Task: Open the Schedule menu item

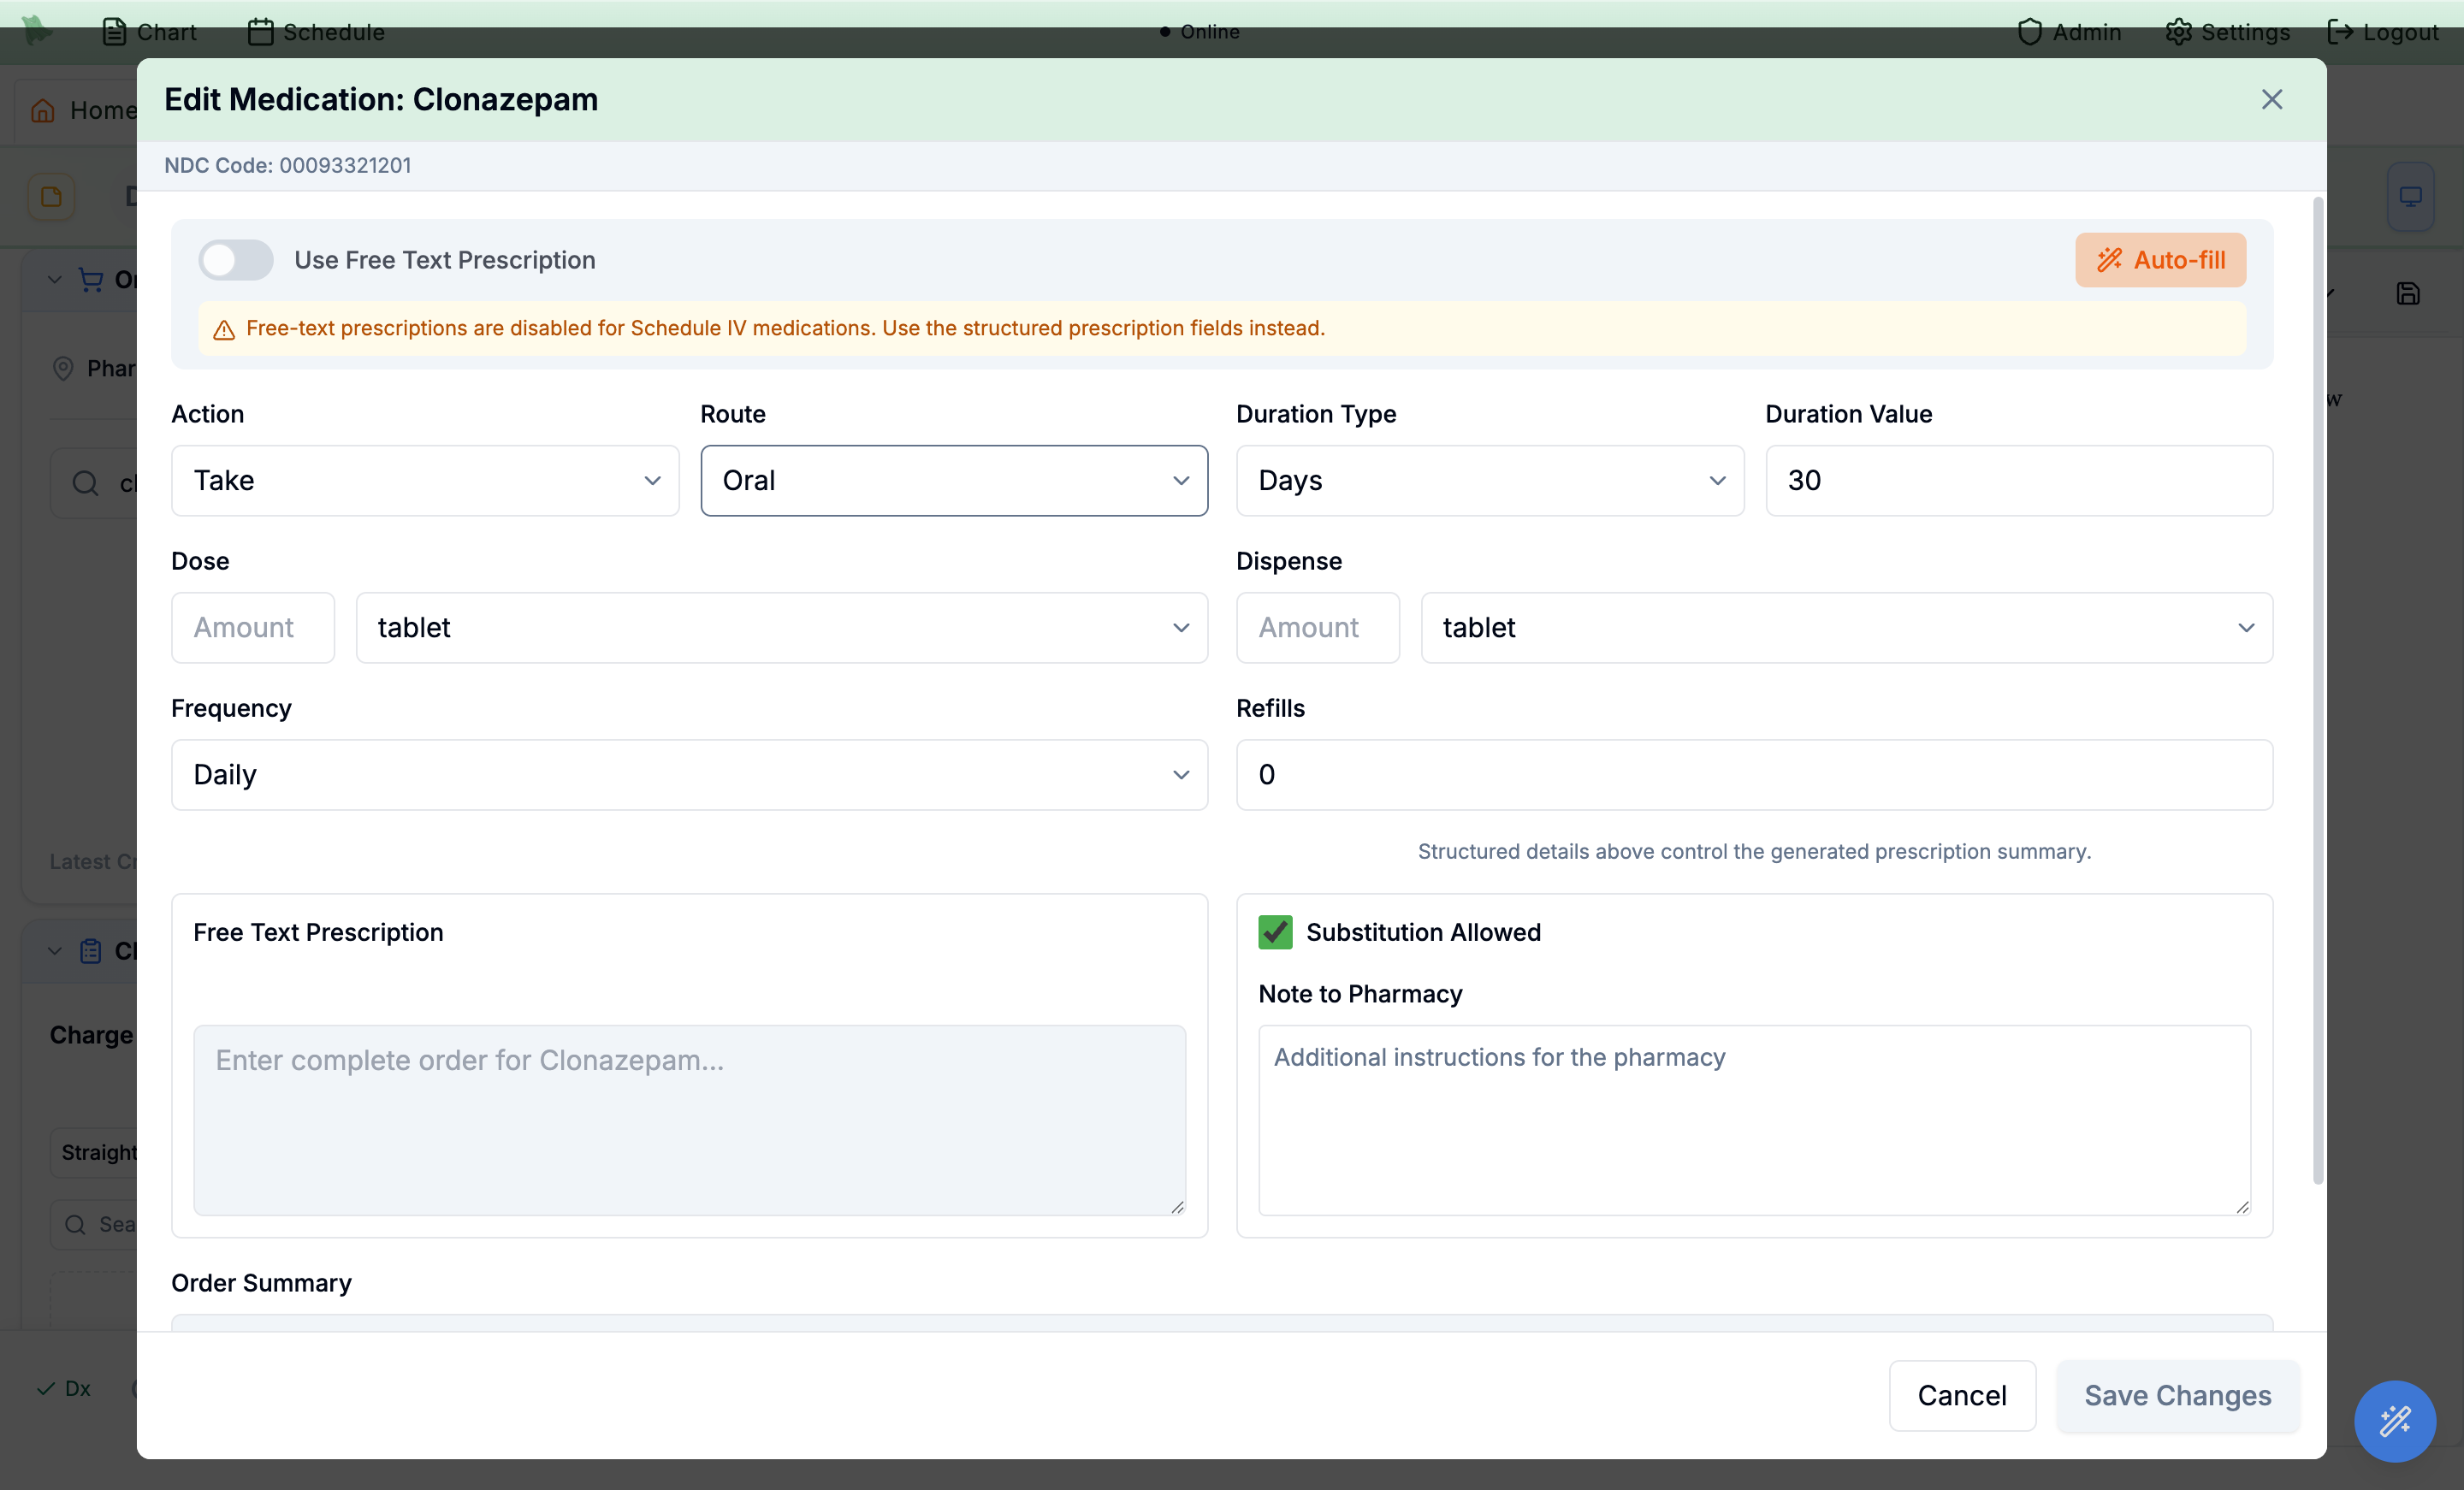Action: point(316,32)
